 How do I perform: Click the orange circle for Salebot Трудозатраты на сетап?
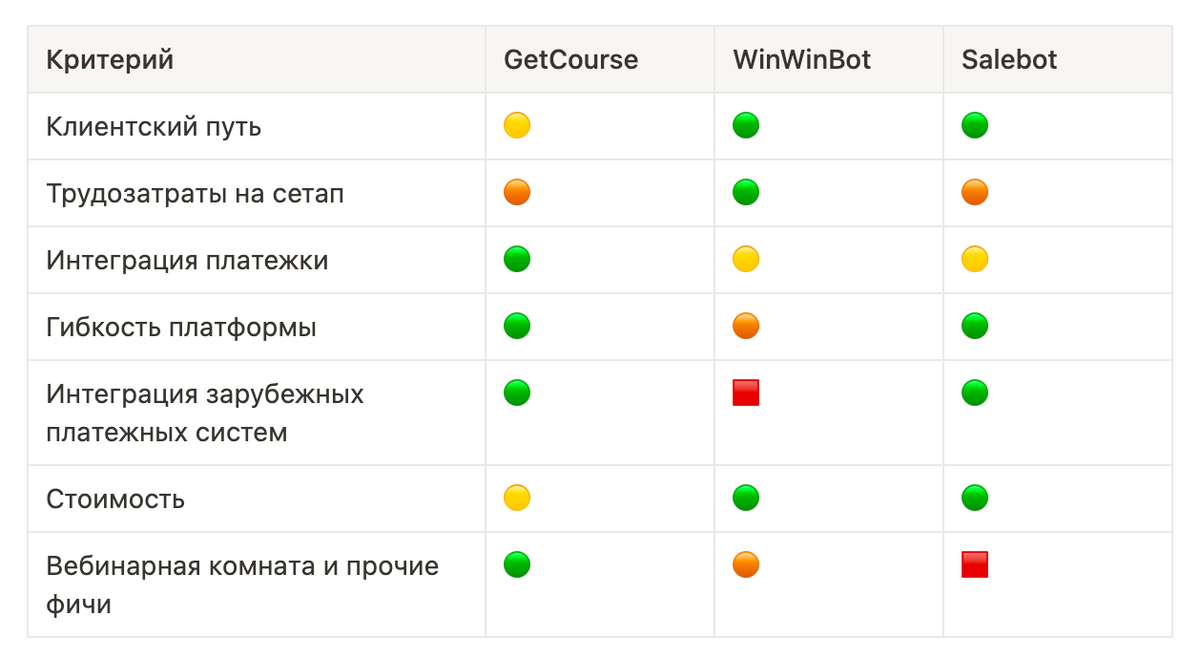975,192
